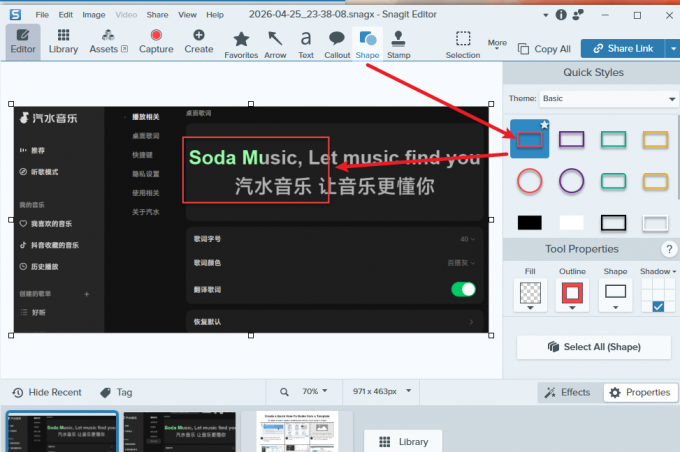The height and width of the screenshot is (452, 680).
Task: Open the Assets panel
Action: pos(108,42)
